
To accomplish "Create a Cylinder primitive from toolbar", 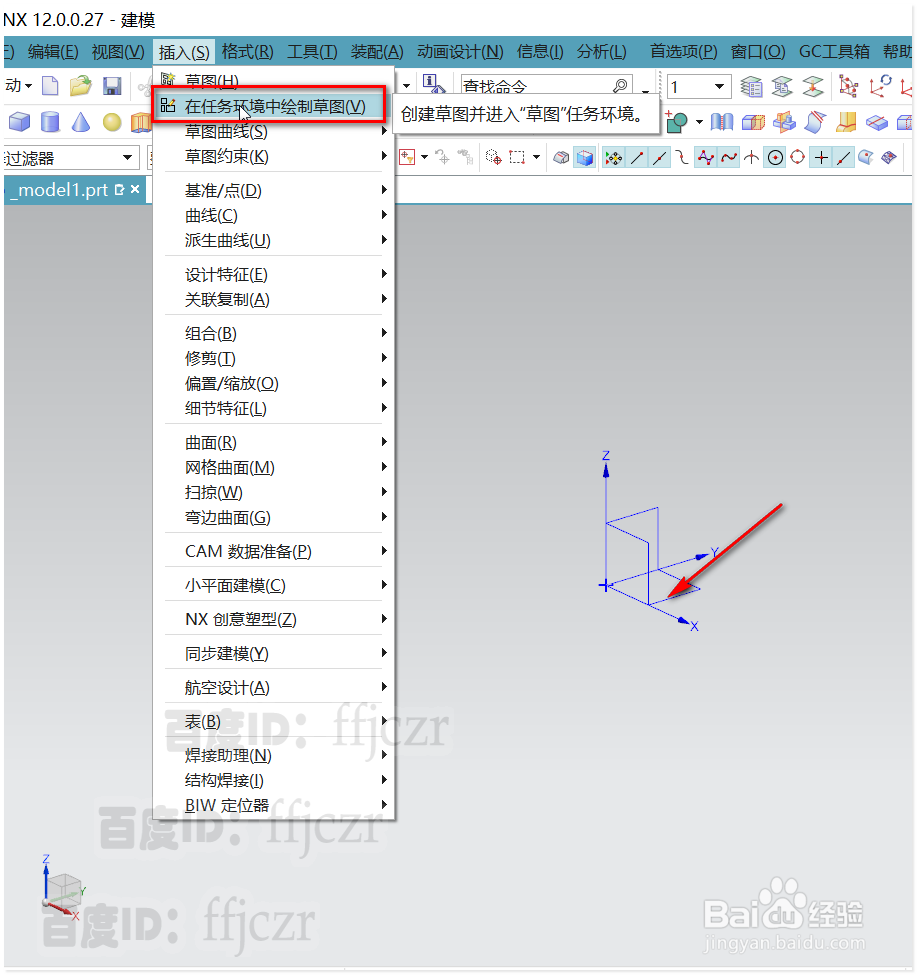I will point(50,121).
